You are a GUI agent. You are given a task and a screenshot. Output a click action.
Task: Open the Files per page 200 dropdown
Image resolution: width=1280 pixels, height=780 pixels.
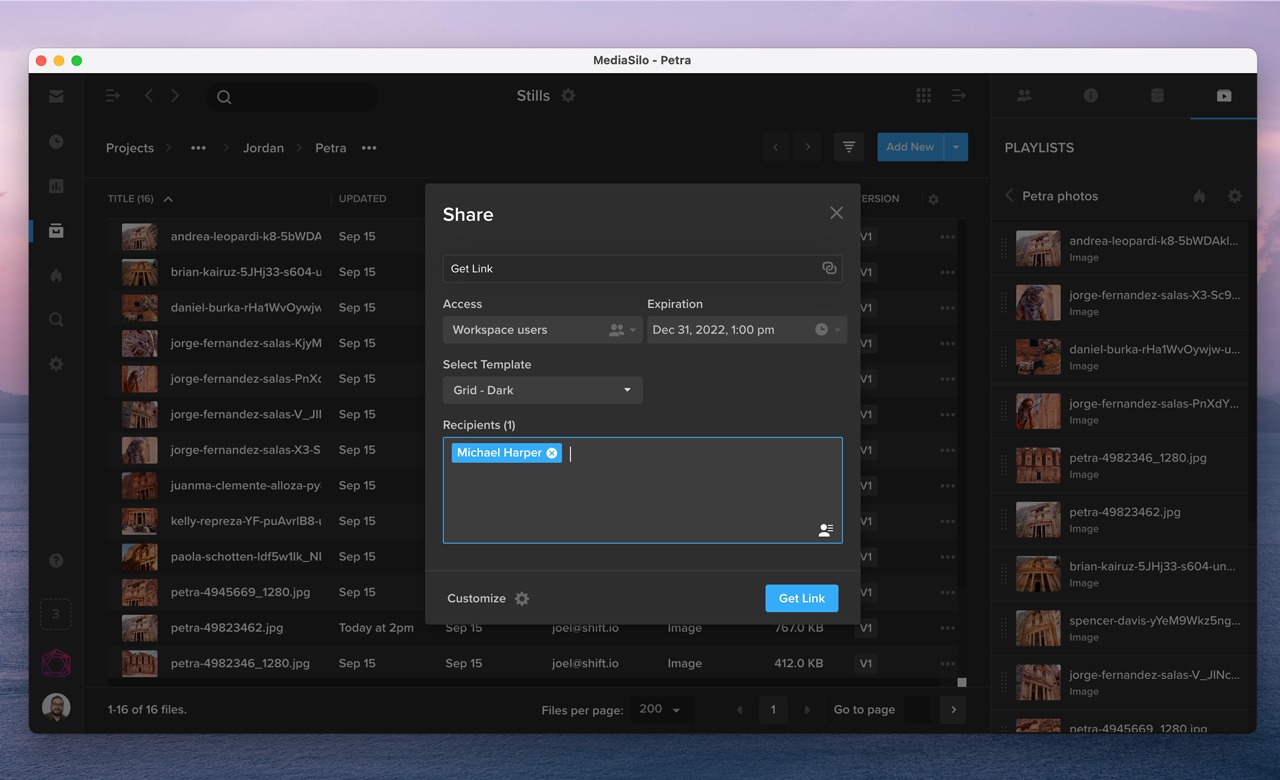point(660,710)
